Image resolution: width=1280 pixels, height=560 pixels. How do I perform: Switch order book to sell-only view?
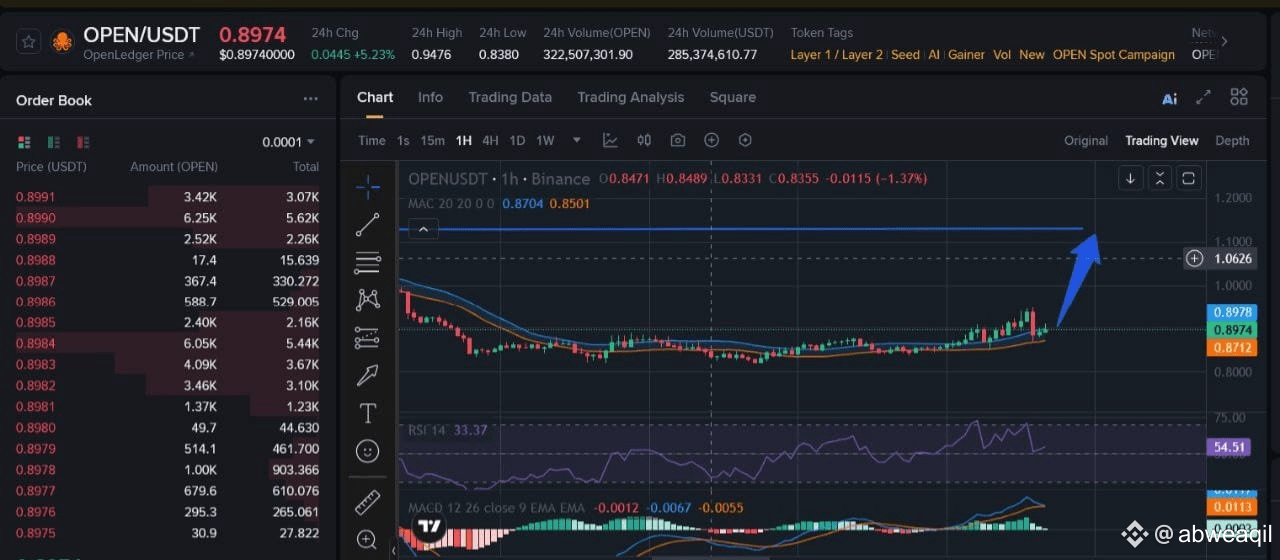(x=83, y=142)
